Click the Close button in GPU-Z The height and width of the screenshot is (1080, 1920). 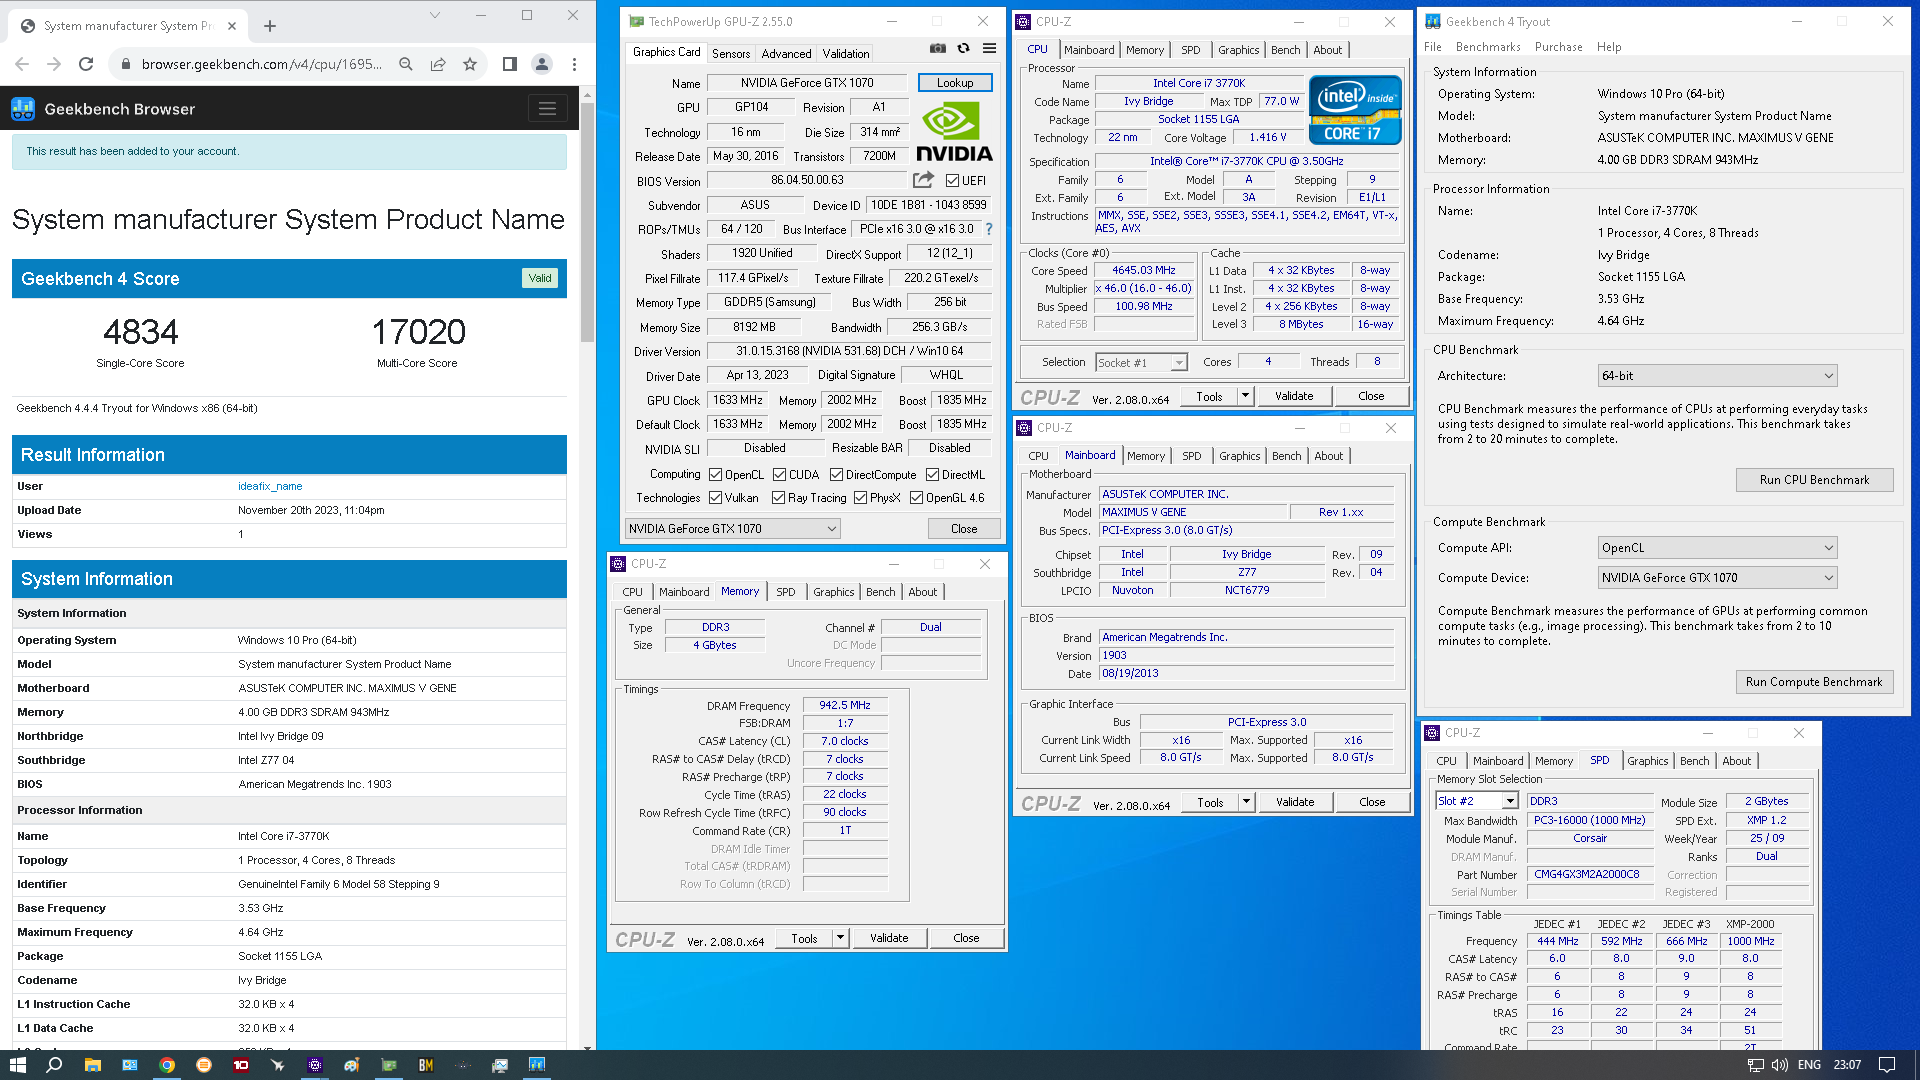pyautogui.click(x=964, y=529)
